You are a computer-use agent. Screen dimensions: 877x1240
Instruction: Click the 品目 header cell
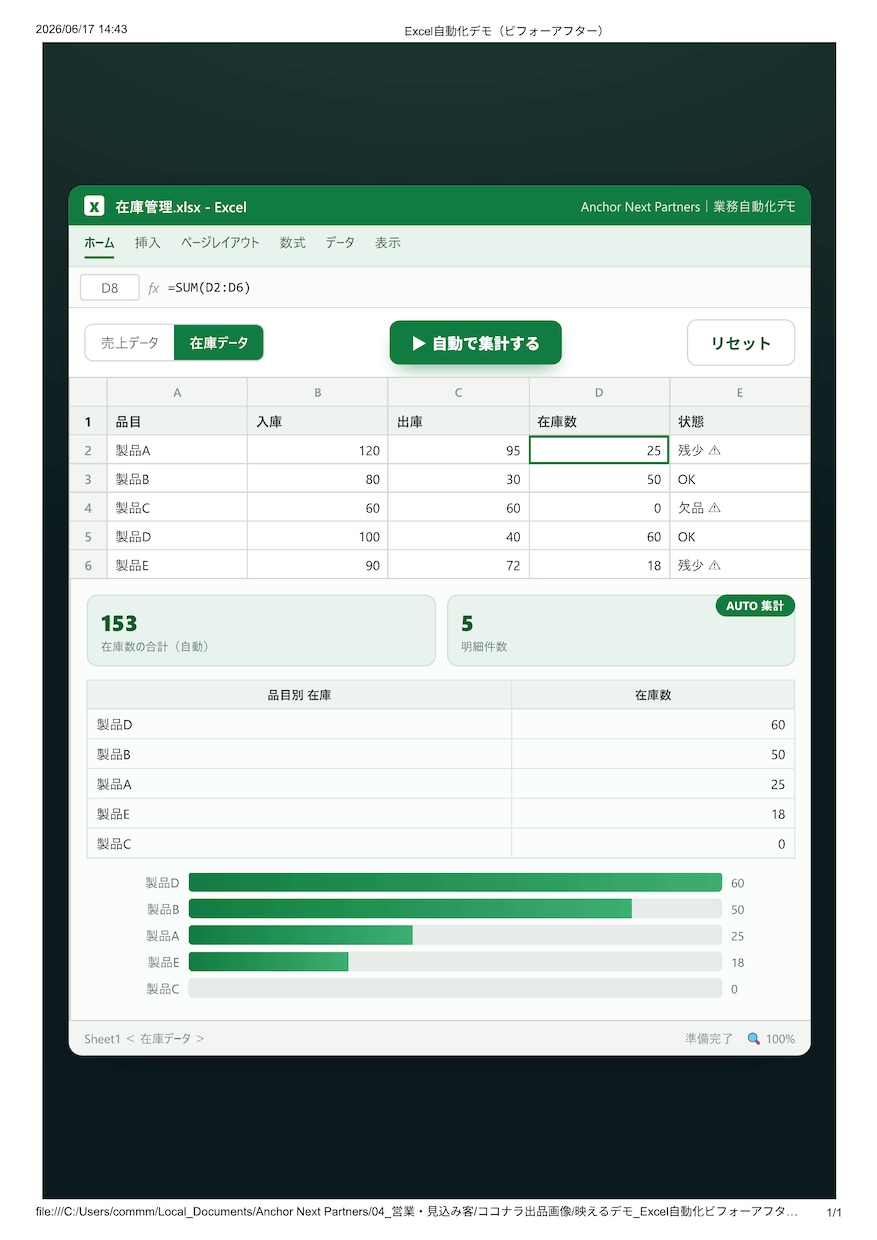point(177,422)
